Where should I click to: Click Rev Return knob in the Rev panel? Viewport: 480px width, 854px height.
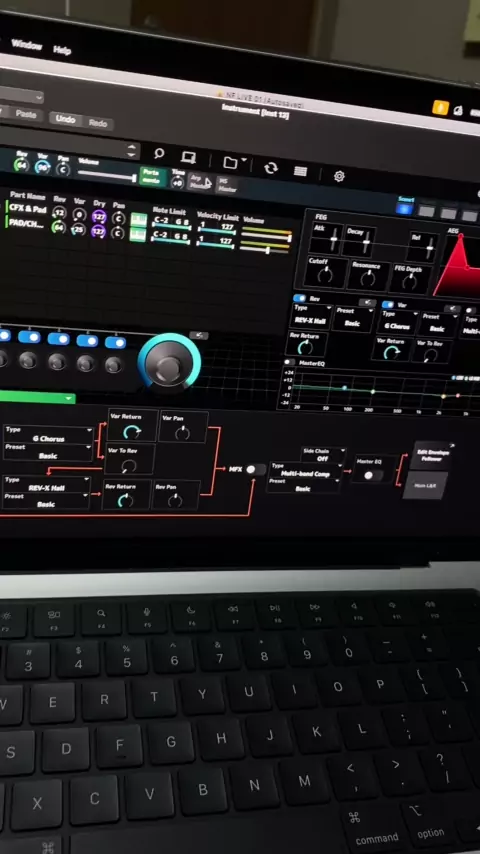click(x=305, y=347)
